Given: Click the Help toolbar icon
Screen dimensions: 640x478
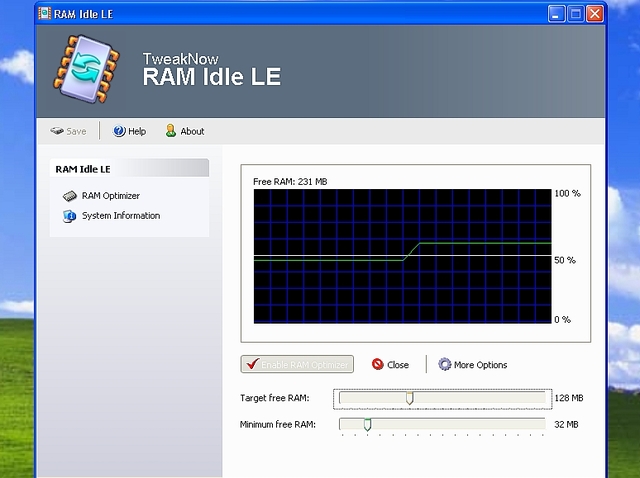Looking at the screenshot, I should click(x=119, y=131).
